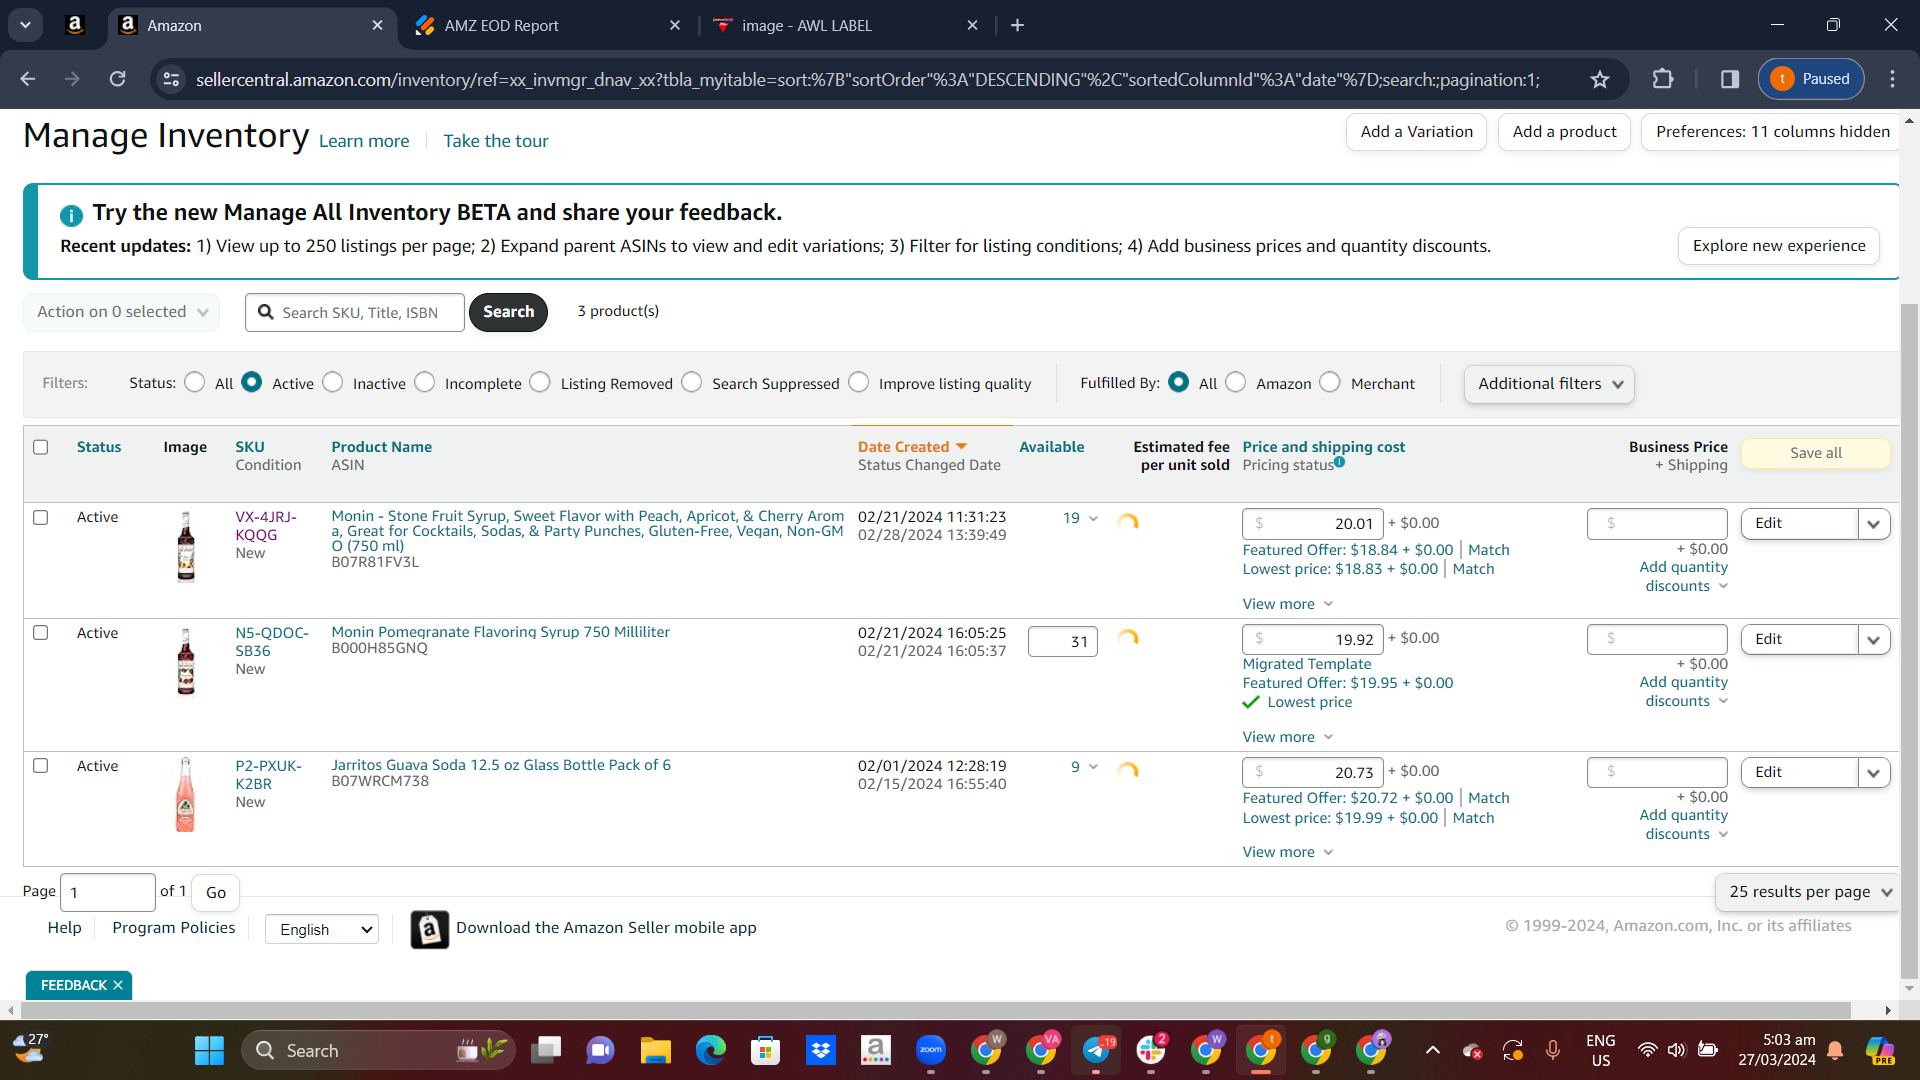Click the dark Search button
The width and height of the screenshot is (1920, 1080).
click(x=508, y=312)
